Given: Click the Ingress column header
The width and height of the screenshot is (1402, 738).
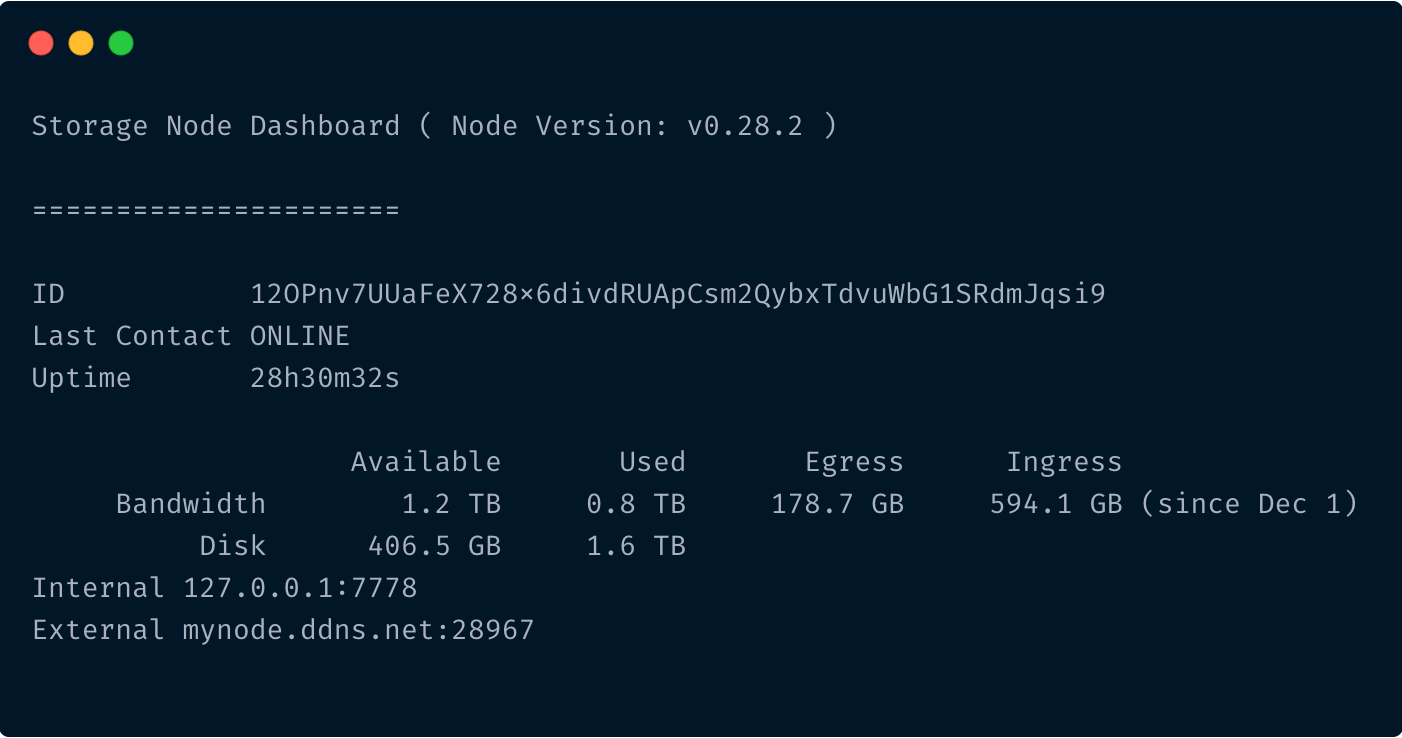Looking at the screenshot, I should [x=1064, y=463].
